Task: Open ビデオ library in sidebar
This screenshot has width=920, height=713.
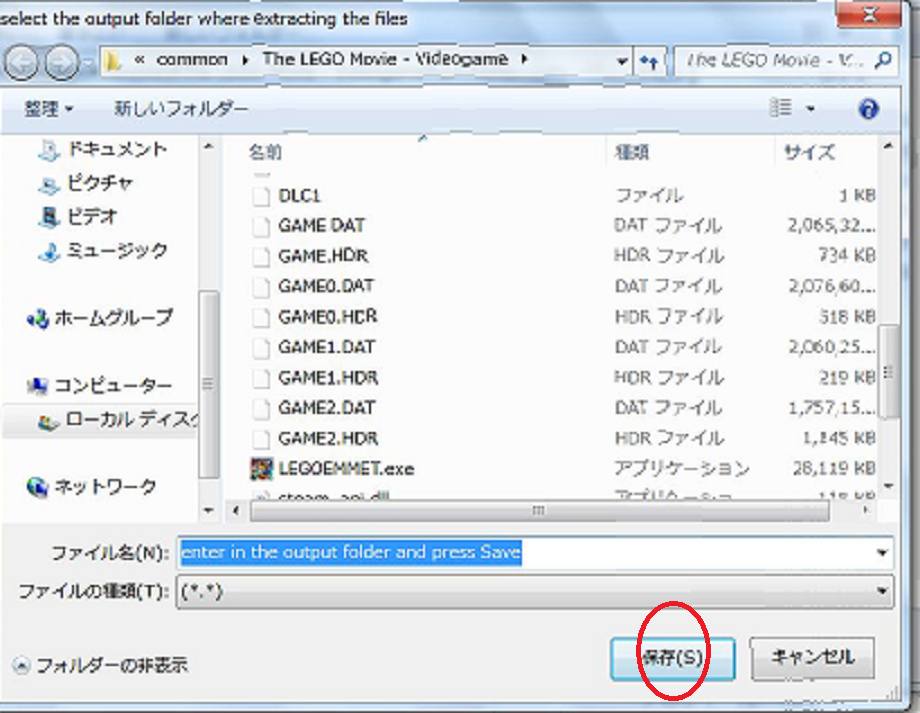Action: pos(78,217)
